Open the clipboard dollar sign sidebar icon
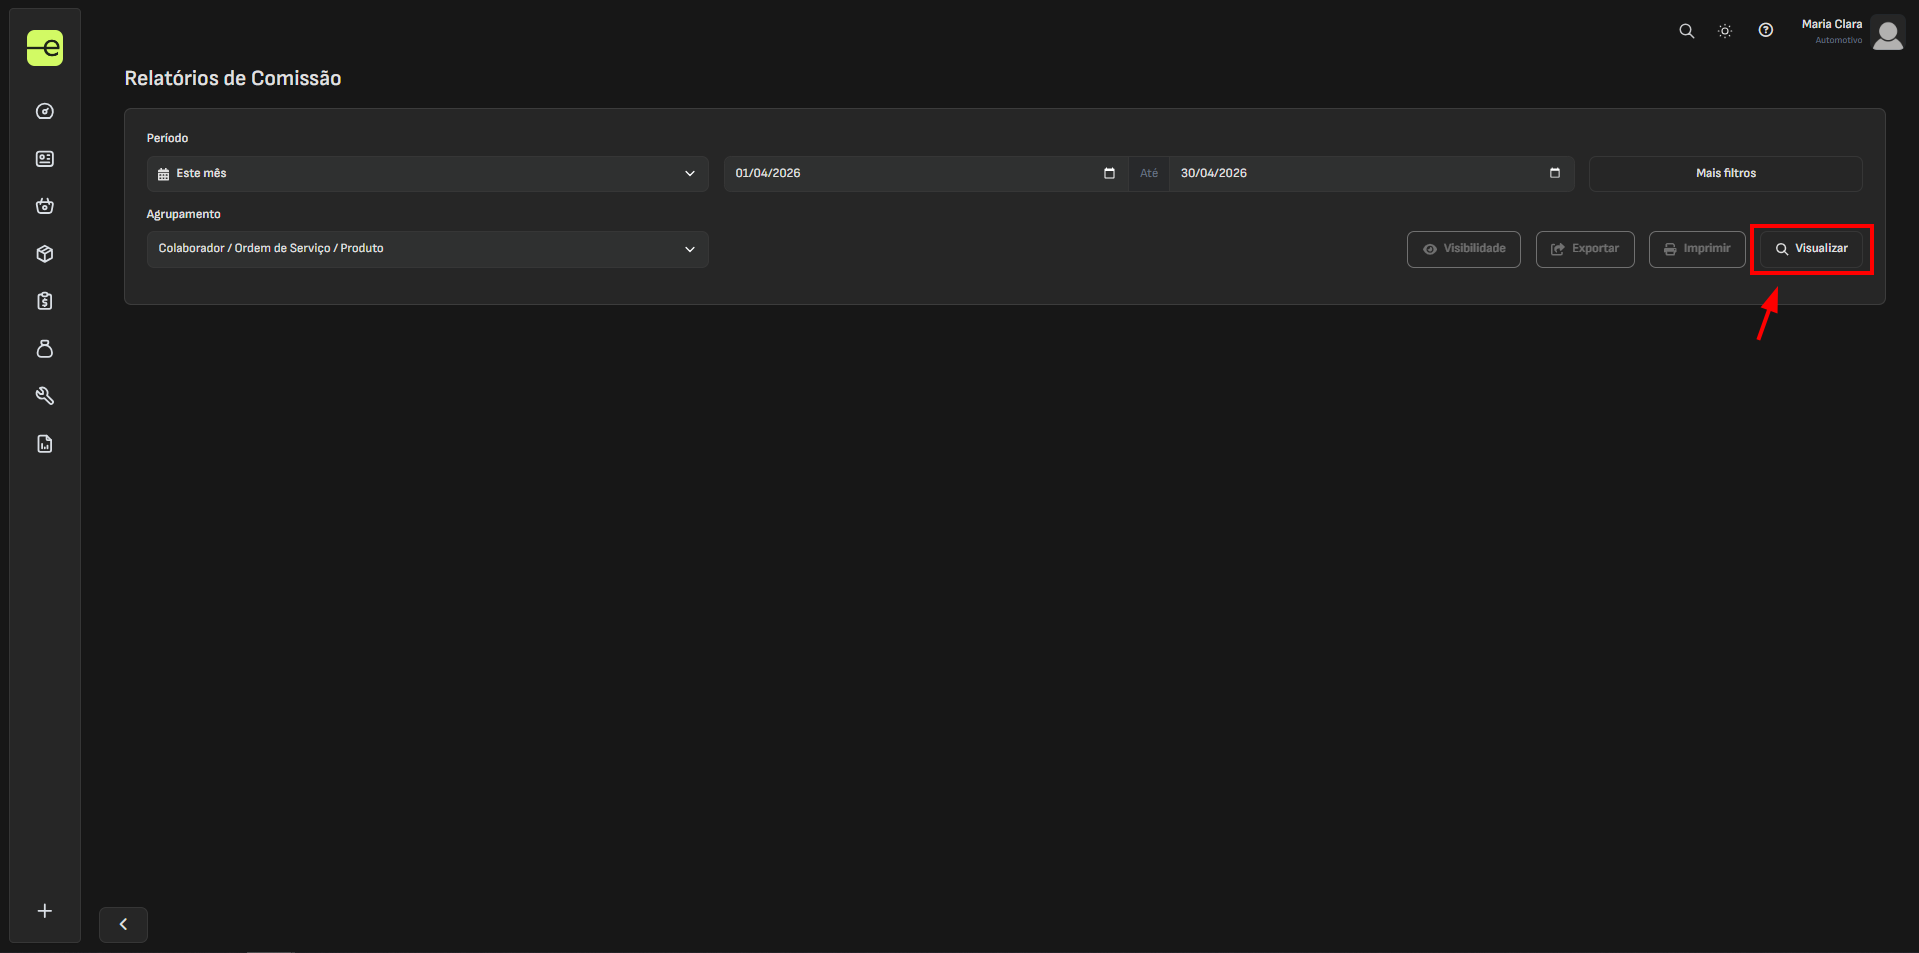 coord(45,301)
